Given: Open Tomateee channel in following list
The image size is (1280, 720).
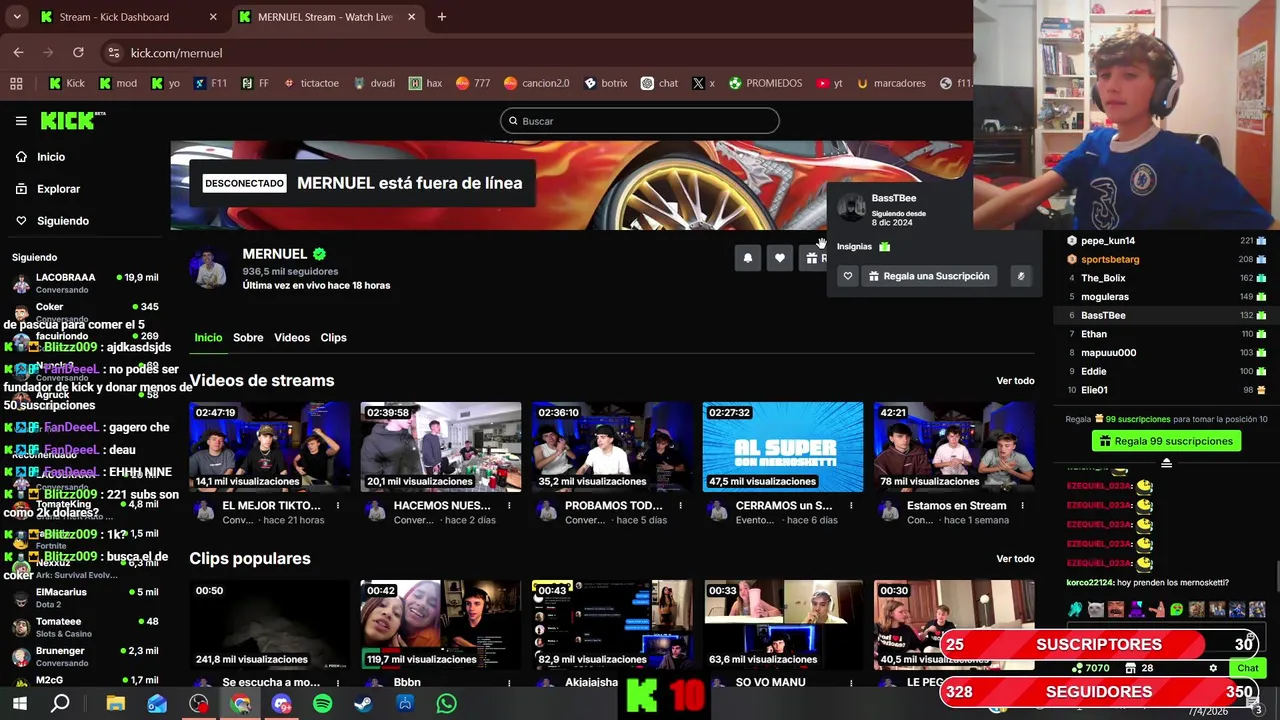Looking at the screenshot, I should click(x=85, y=627).
